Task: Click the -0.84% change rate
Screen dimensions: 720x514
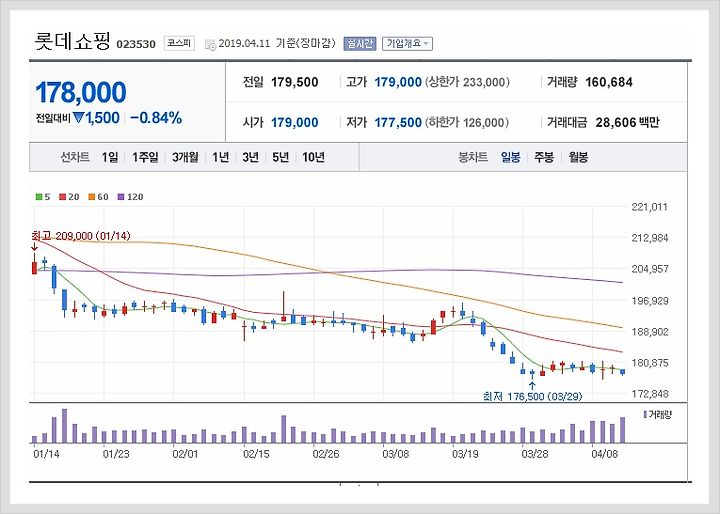Action: (x=156, y=118)
